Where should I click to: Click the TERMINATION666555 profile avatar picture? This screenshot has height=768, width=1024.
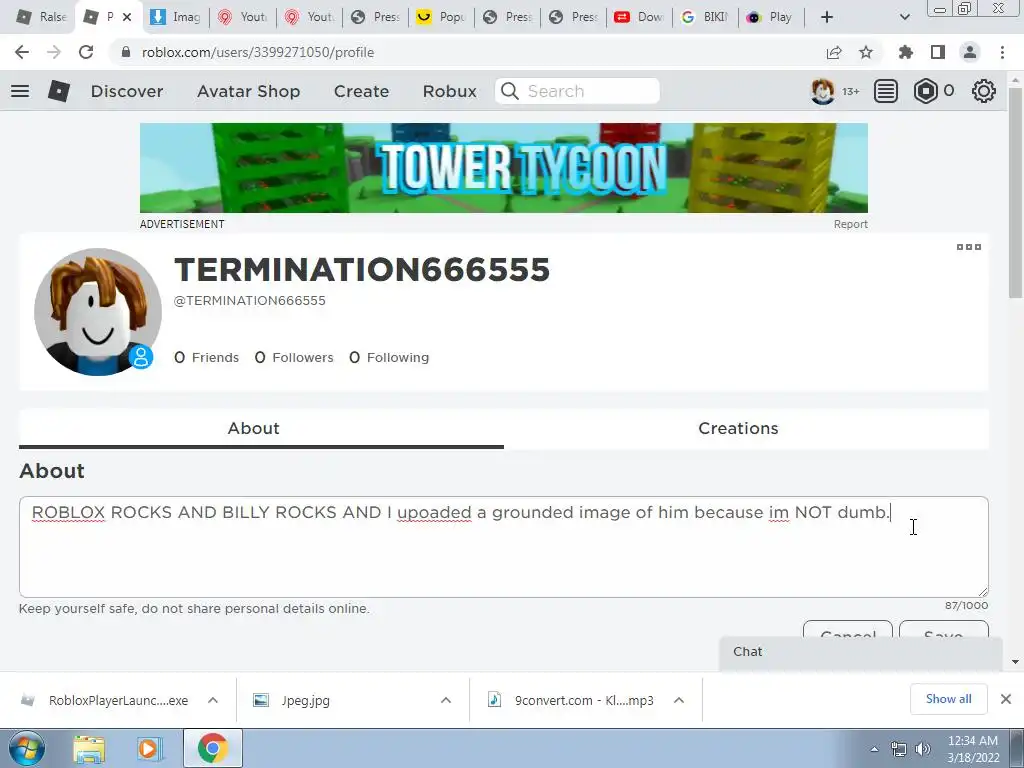tap(97, 312)
